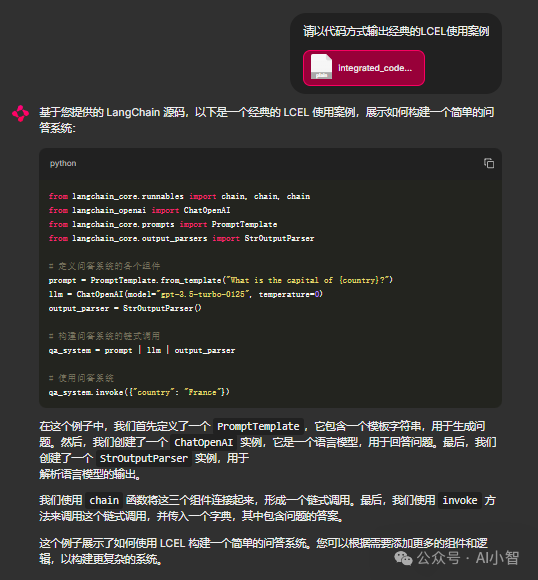Click the comment 使用问答系统
Screen dimensions: 538x580
pyautogui.click(x=81, y=378)
